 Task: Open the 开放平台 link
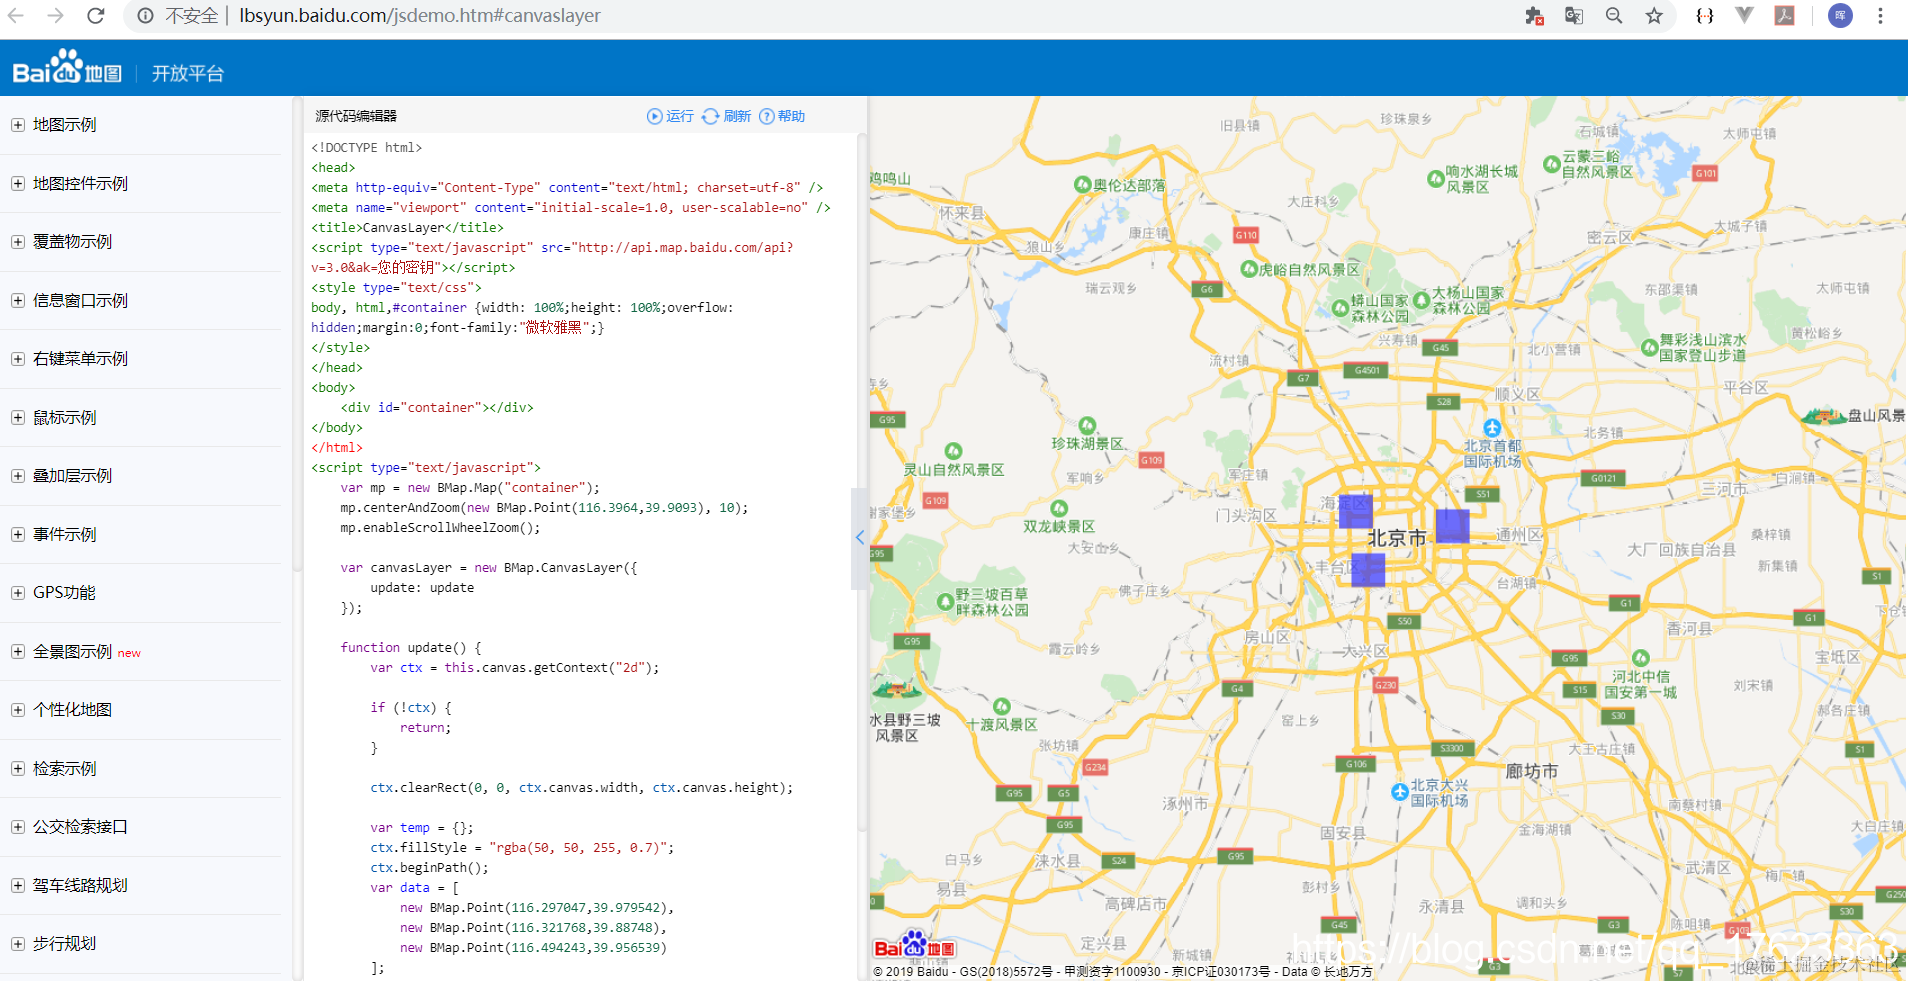coord(188,73)
